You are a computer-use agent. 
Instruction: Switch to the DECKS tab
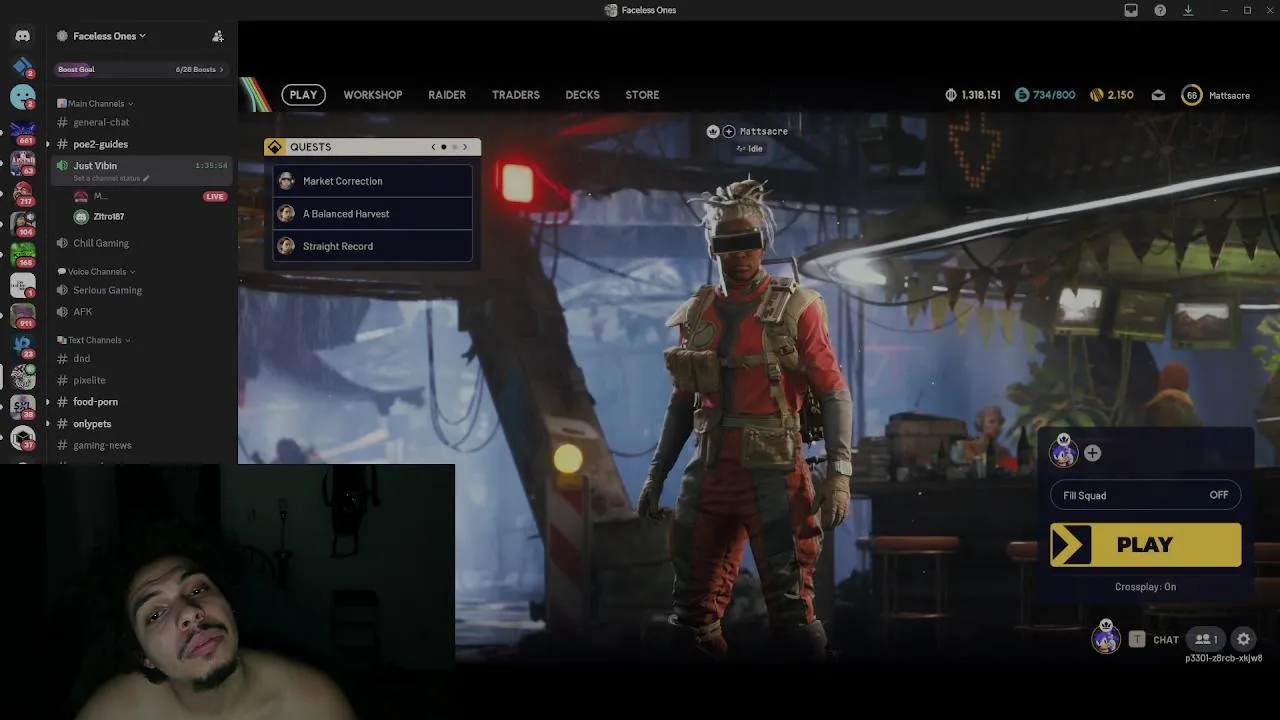pos(582,95)
